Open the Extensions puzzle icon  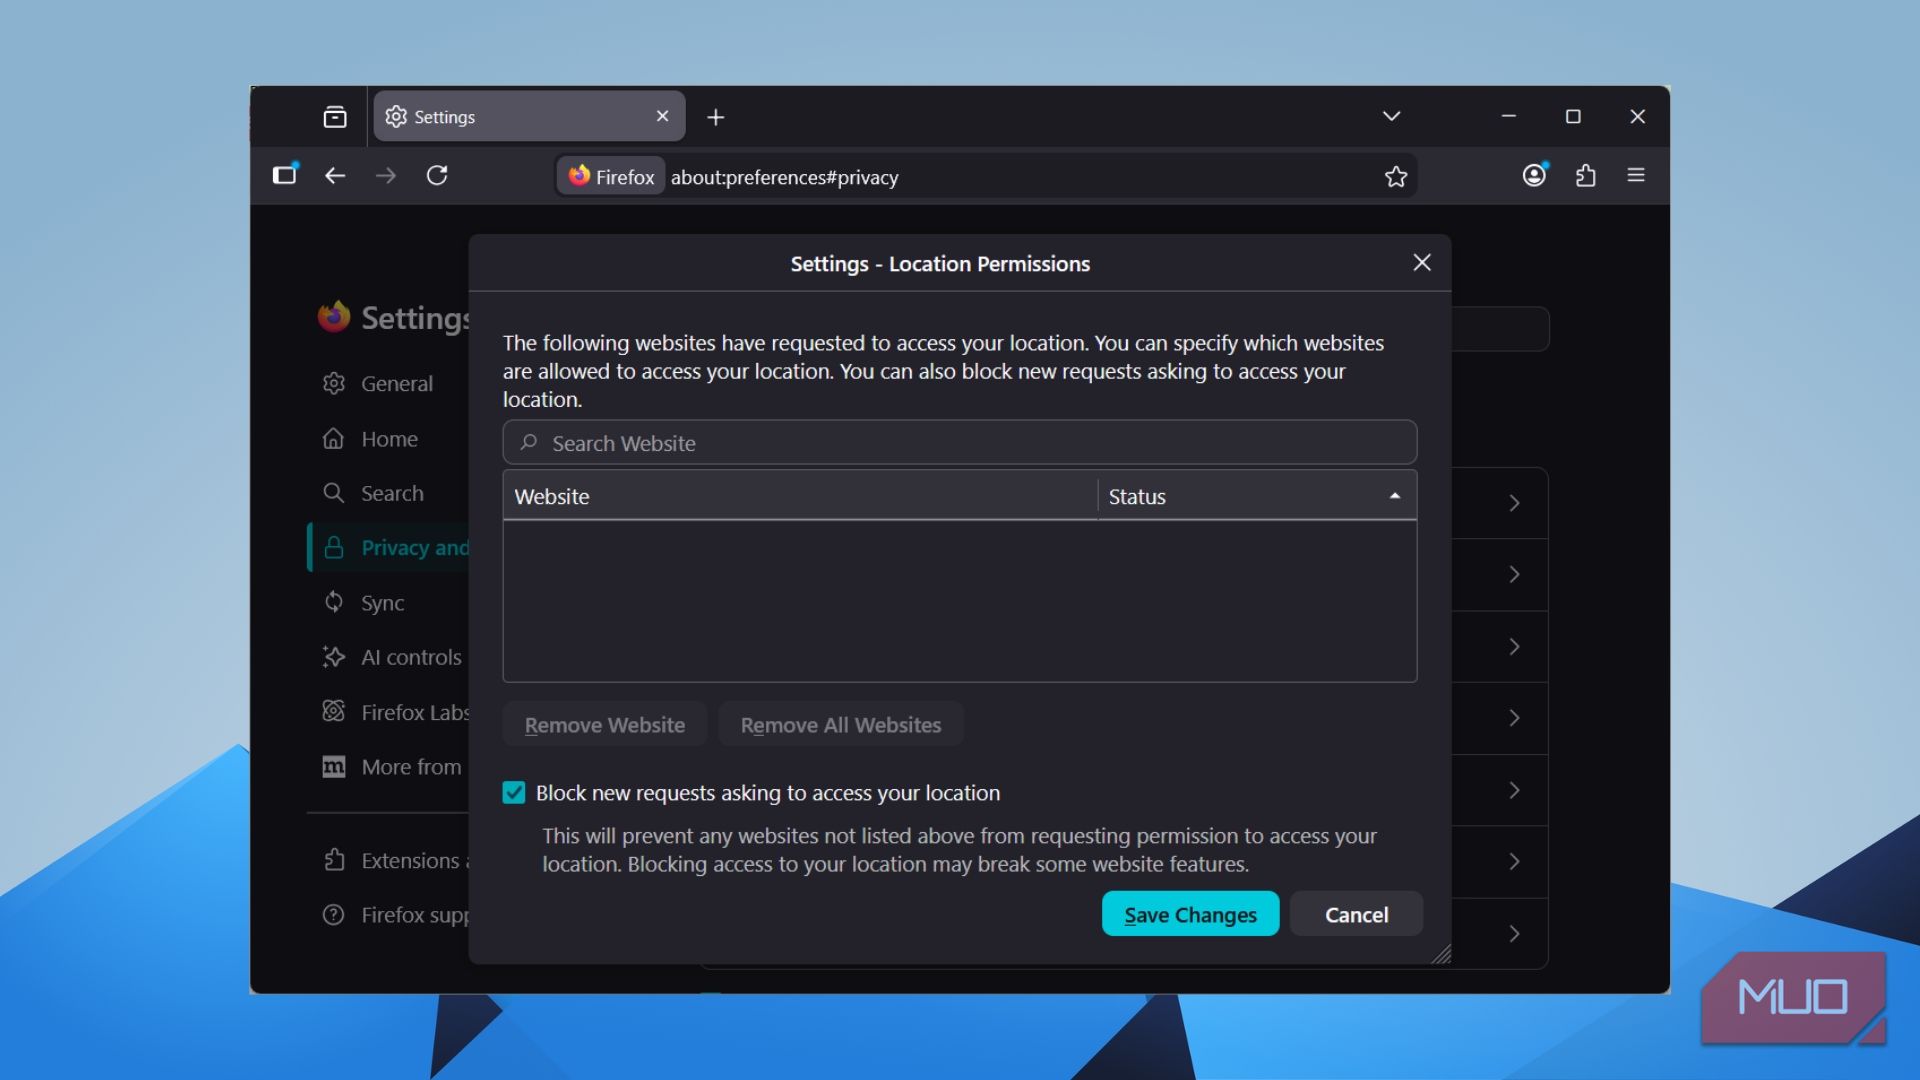click(x=1586, y=176)
